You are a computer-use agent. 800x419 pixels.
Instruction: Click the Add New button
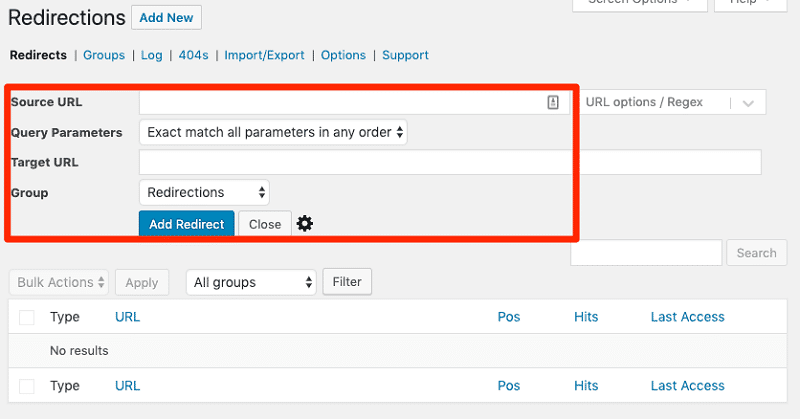166,18
